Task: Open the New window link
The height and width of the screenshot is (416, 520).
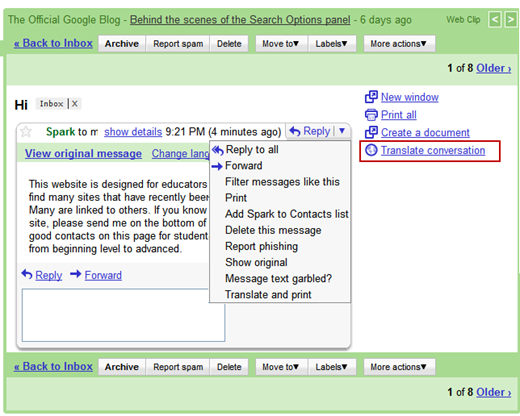Action: coord(410,97)
